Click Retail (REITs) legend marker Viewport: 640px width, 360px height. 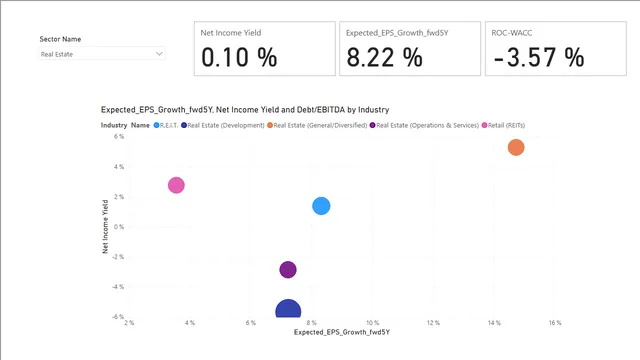pyautogui.click(x=484, y=125)
